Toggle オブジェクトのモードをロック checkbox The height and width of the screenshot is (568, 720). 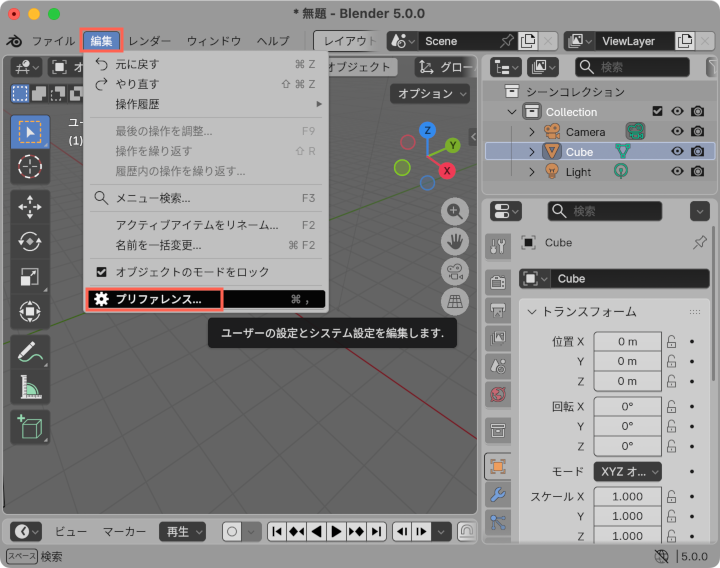tap(101, 272)
